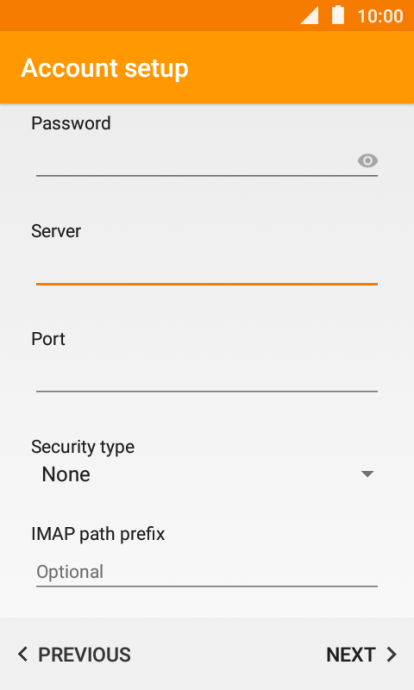This screenshot has height=690, width=414.
Task: Tap the Server label
Action: (x=56, y=231)
